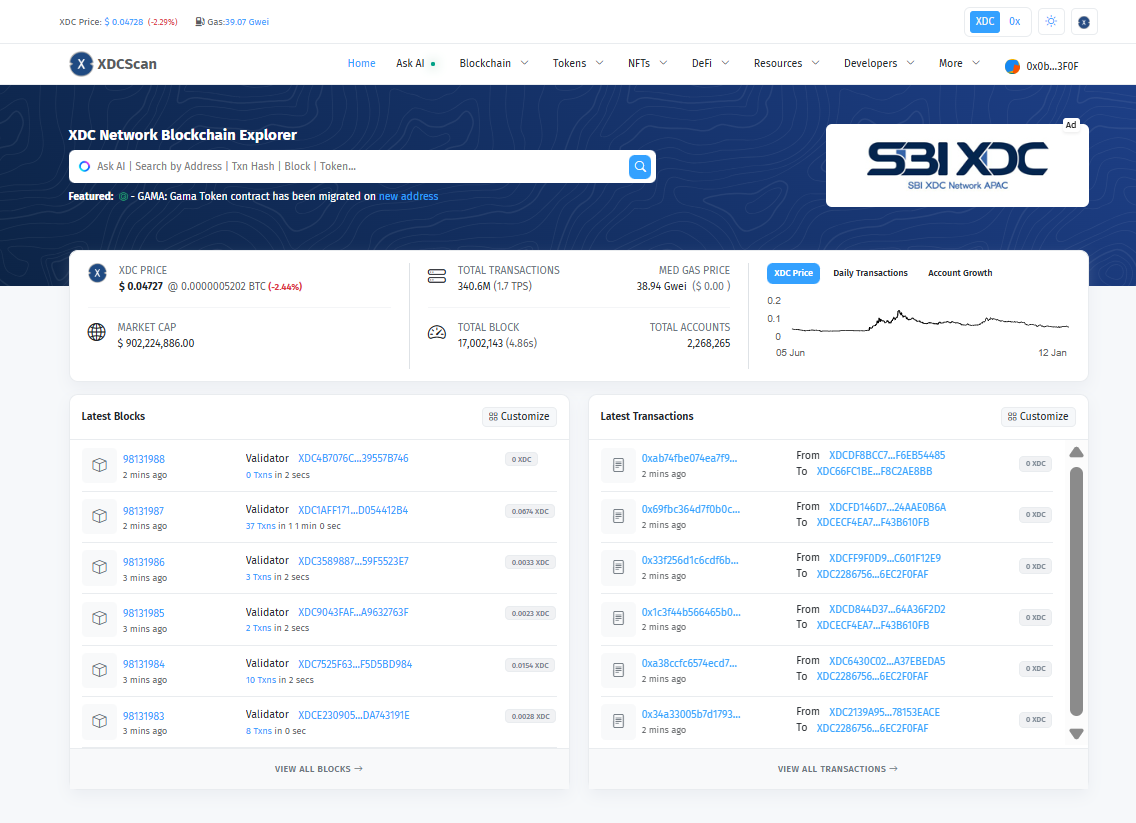This screenshot has height=823, width=1136.
Task: Click the Total Block gauge icon
Action: (x=437, y=333)
